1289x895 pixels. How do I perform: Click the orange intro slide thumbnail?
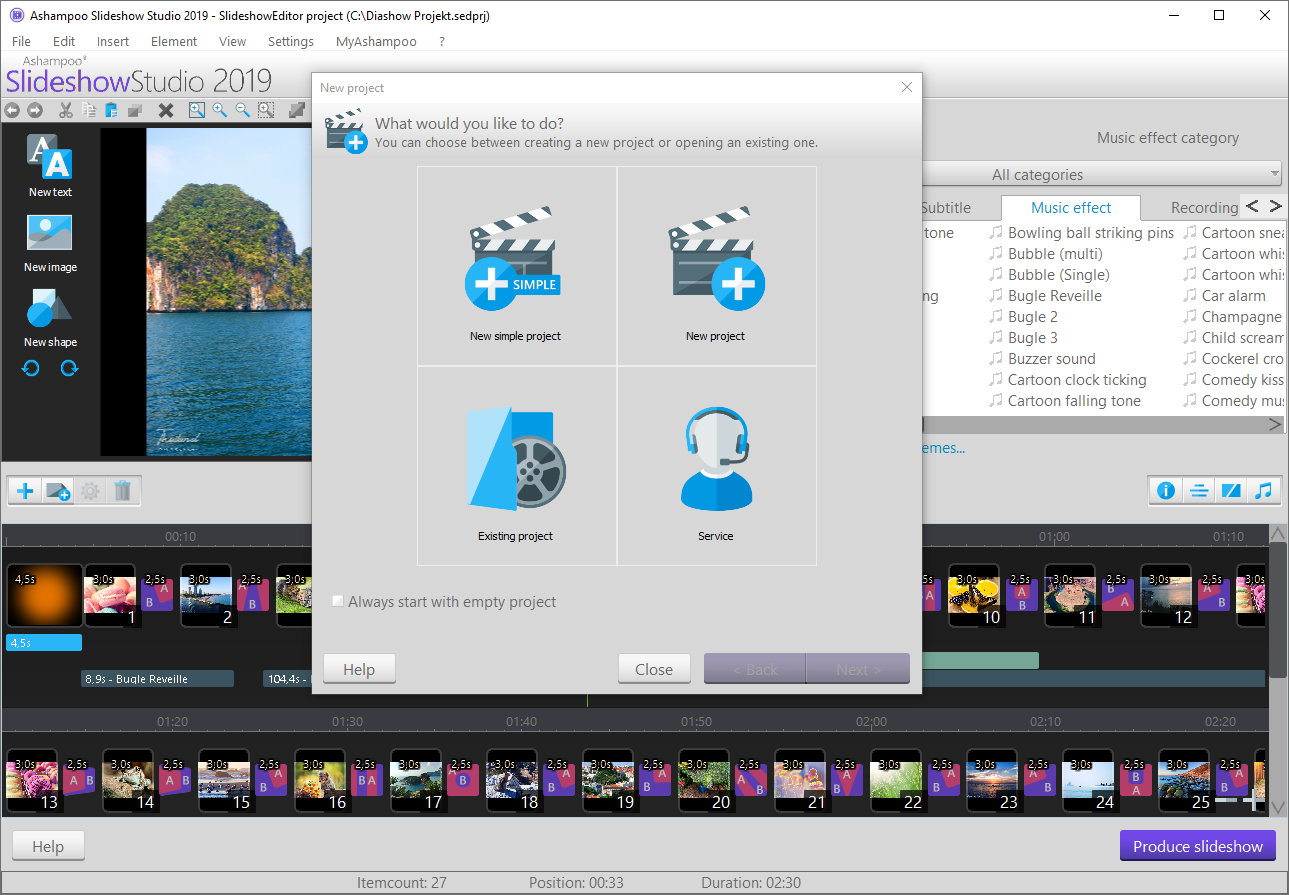44,595
